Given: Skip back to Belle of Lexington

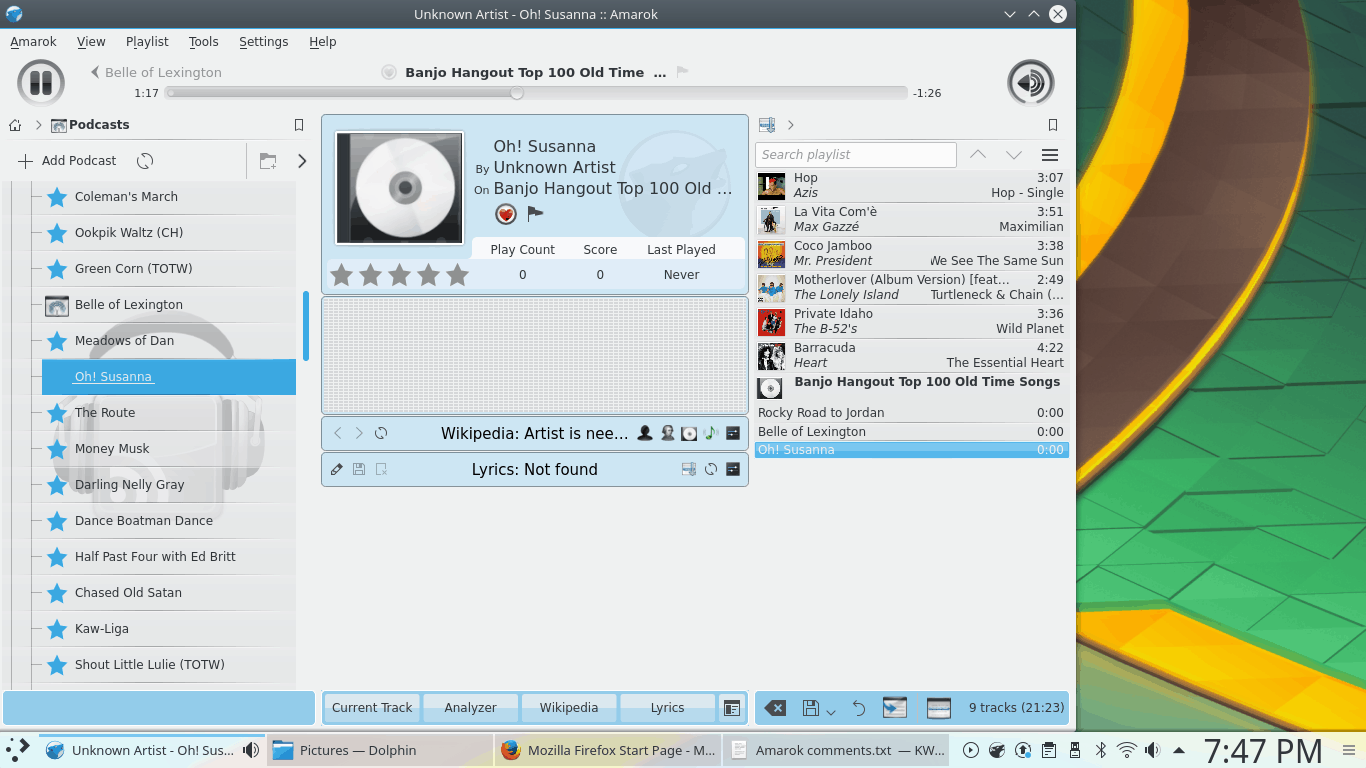Looking at the screenshot, I should pos(156,72).
